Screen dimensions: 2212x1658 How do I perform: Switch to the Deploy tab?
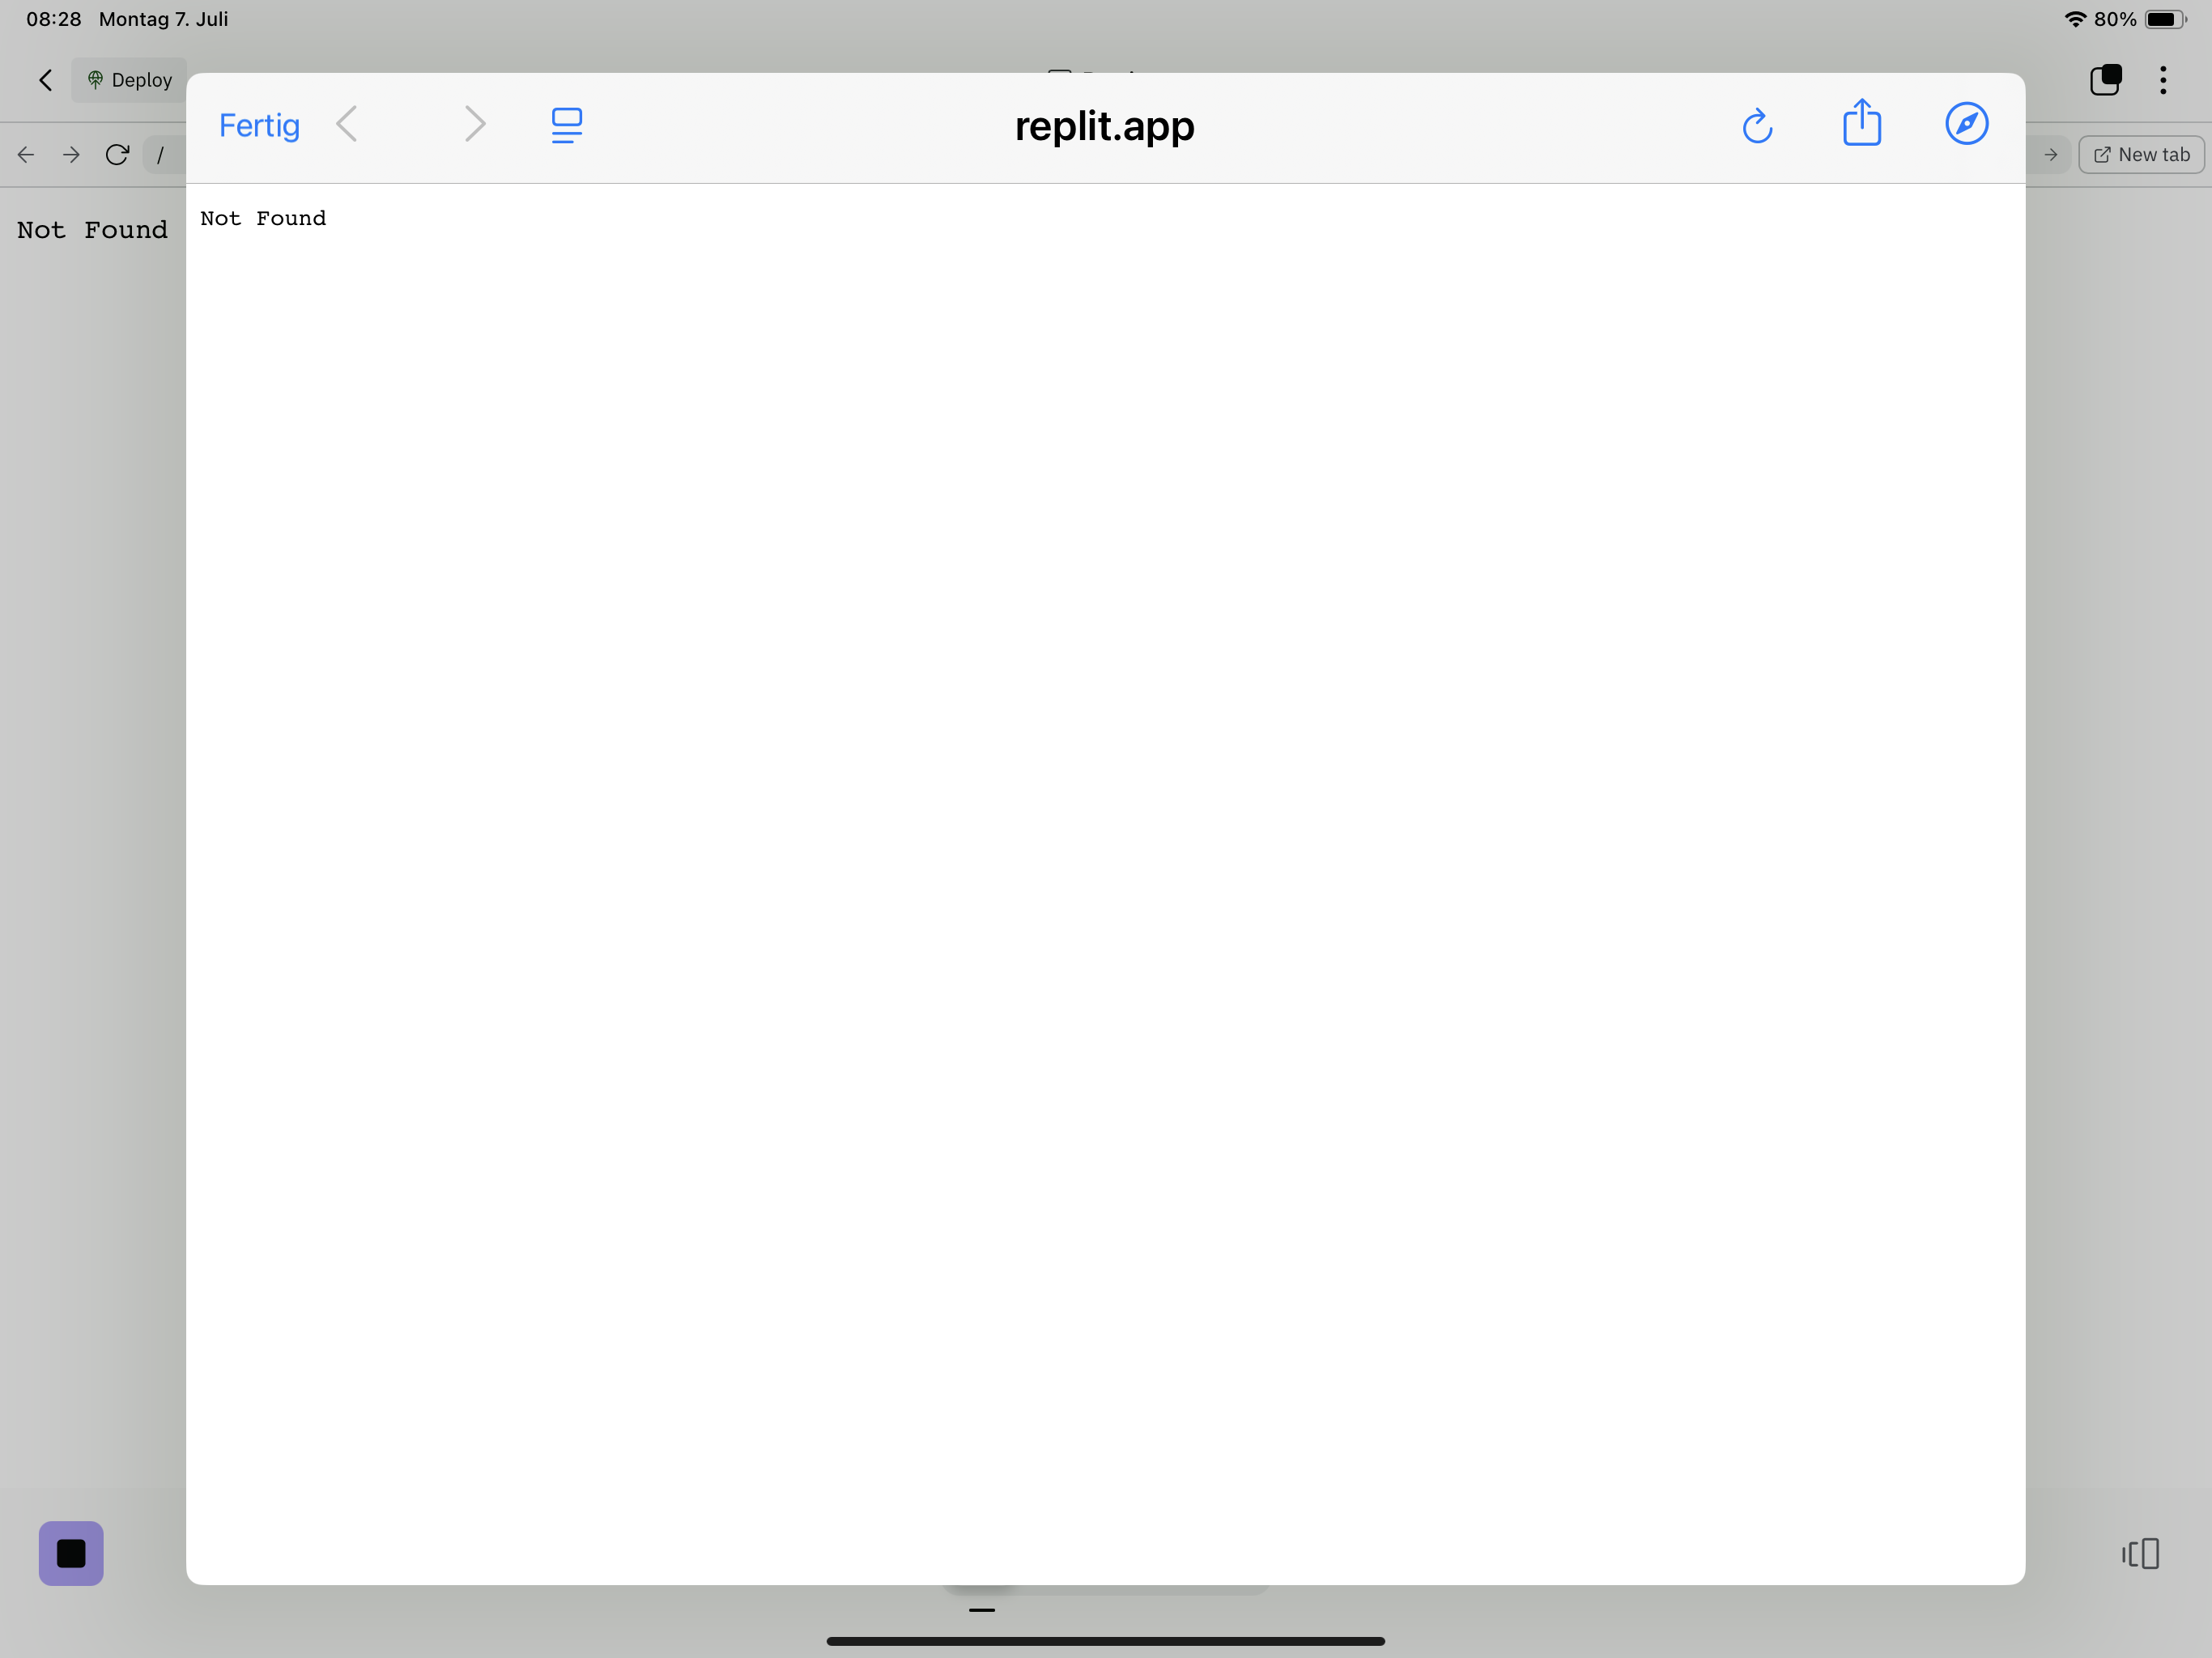(130, 80)
